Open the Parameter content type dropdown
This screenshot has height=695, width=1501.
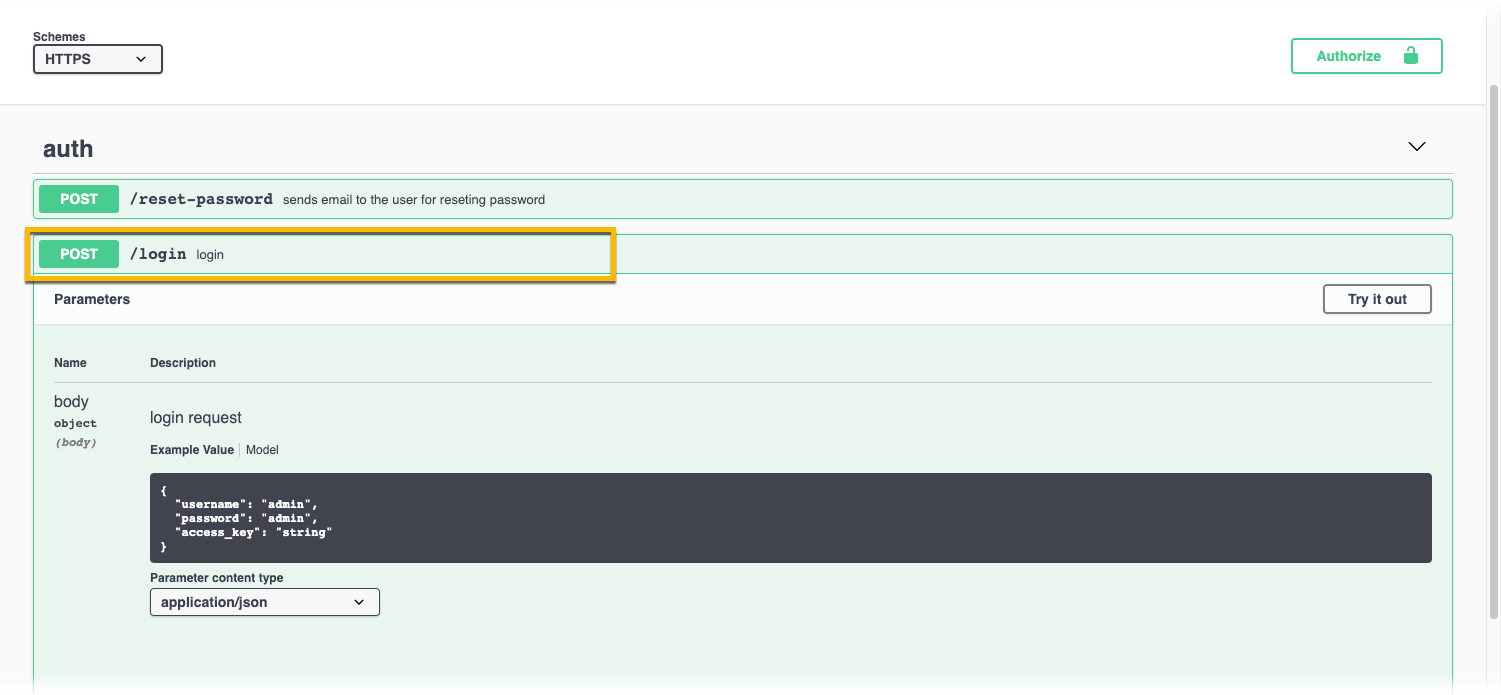[x=264, y=602]
